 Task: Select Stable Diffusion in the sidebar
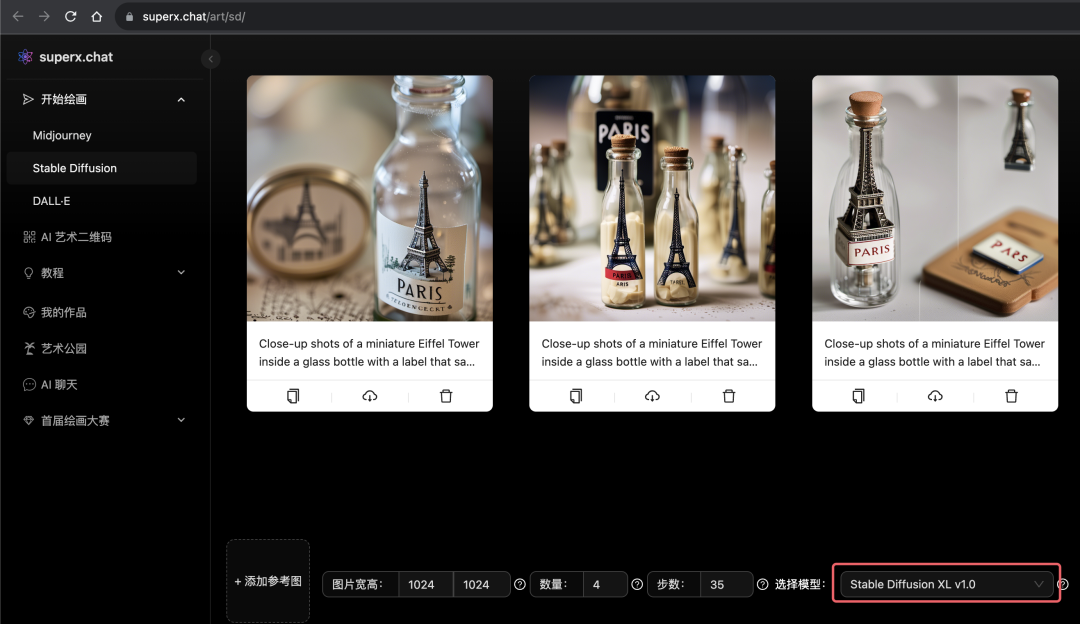click(x=102, y=168)
